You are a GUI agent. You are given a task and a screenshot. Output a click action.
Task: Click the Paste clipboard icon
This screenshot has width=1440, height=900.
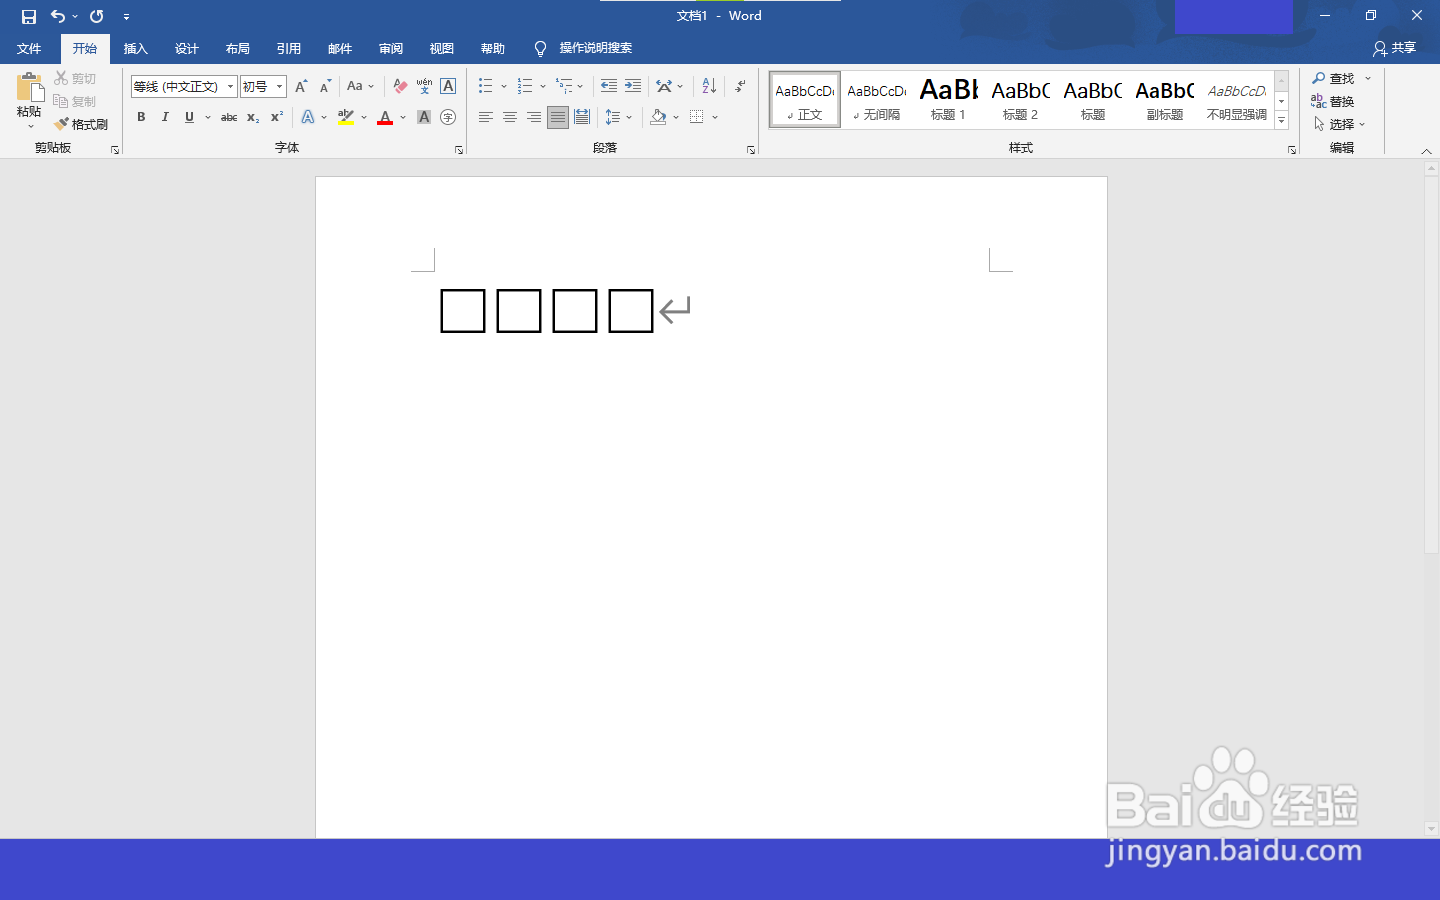pyautogui.click(x=30, y=88)
